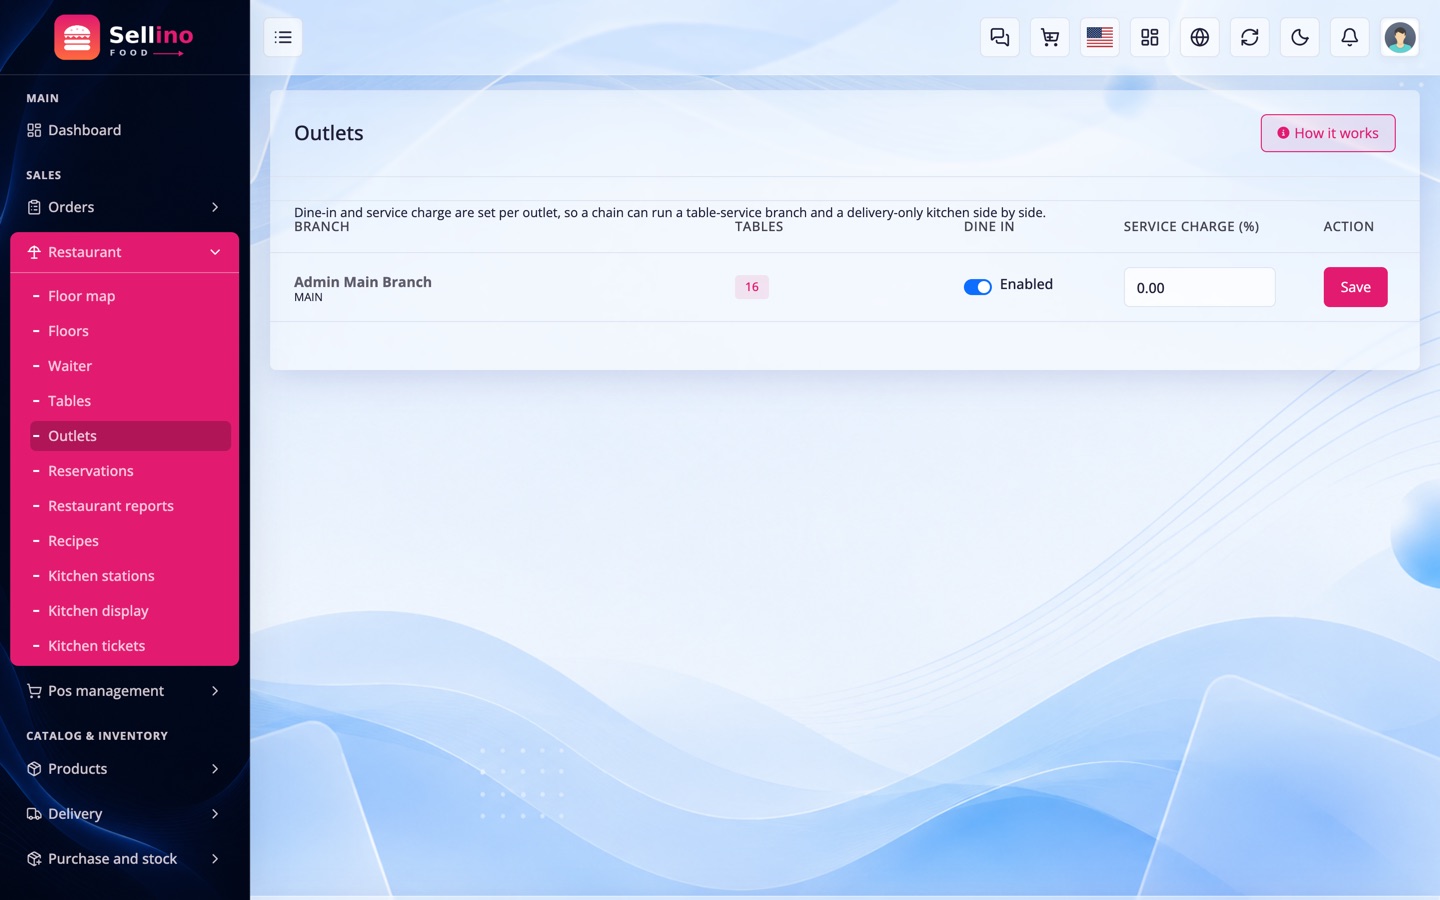Toggle Dine In for Admin Main Branch
This screenshot has width=1440, height=900.
[977, 287]
